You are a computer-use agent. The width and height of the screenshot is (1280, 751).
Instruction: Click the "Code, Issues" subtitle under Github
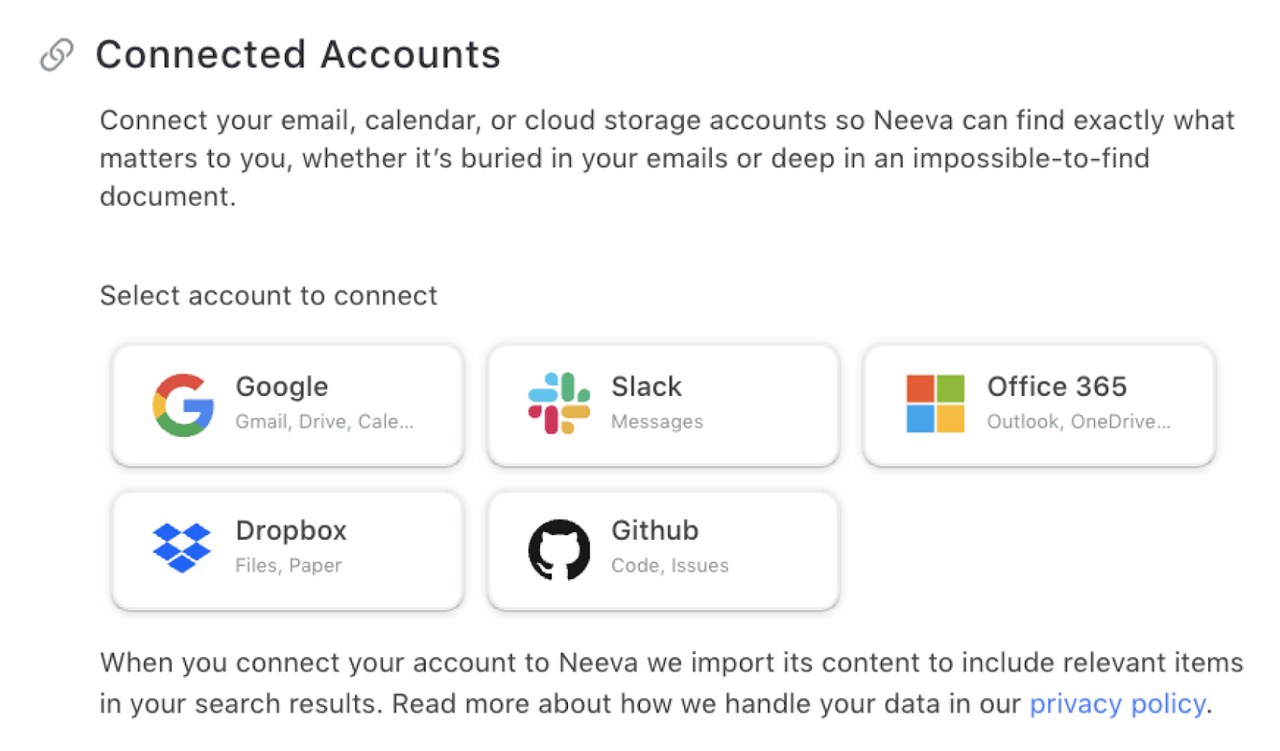[x=670, y=566]
